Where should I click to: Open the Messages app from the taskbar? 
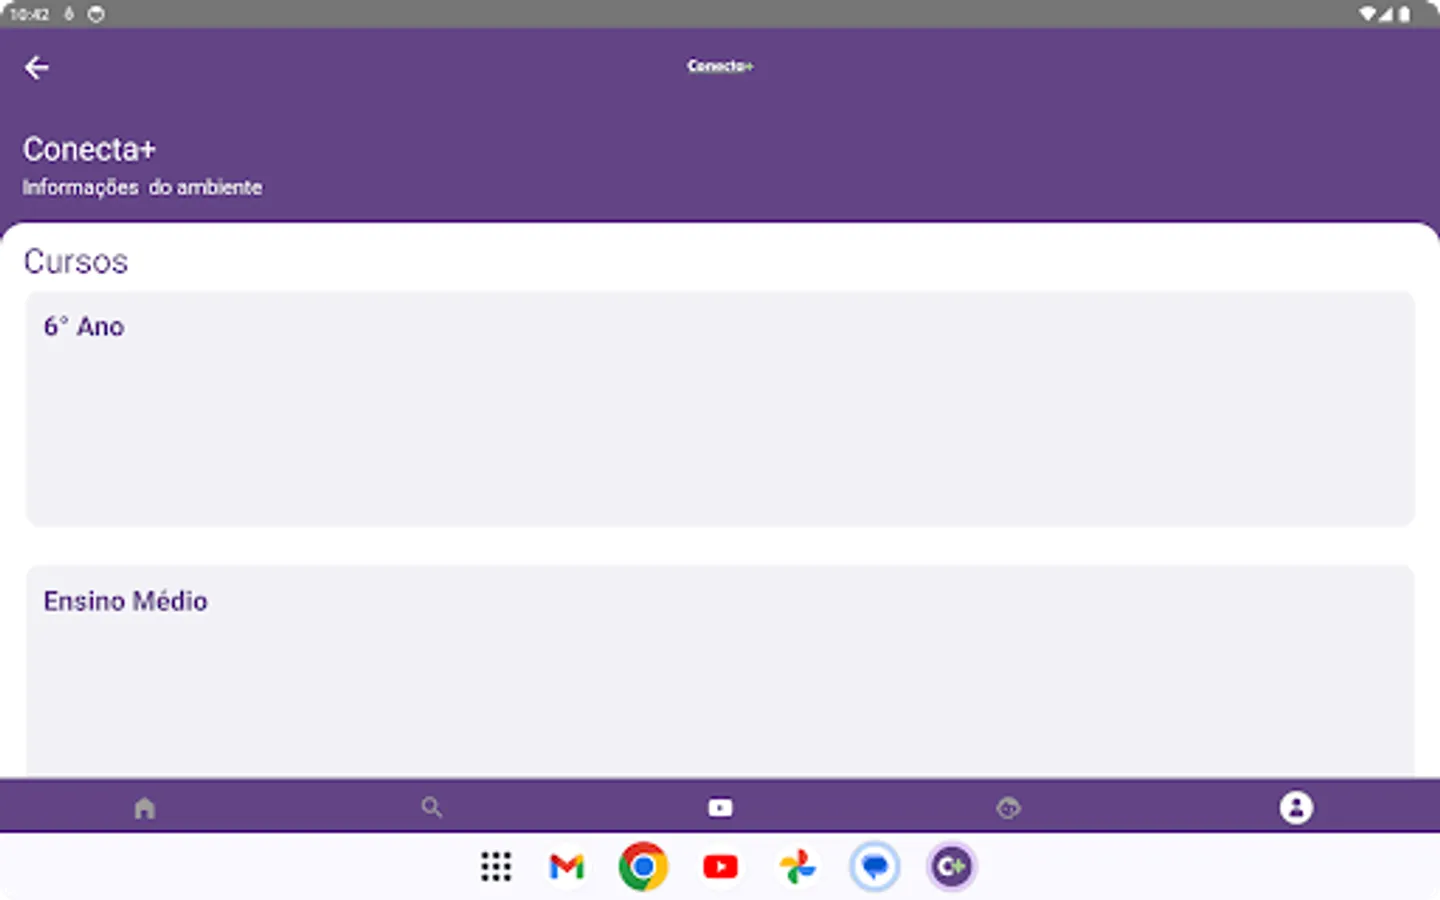click(874, 867)
